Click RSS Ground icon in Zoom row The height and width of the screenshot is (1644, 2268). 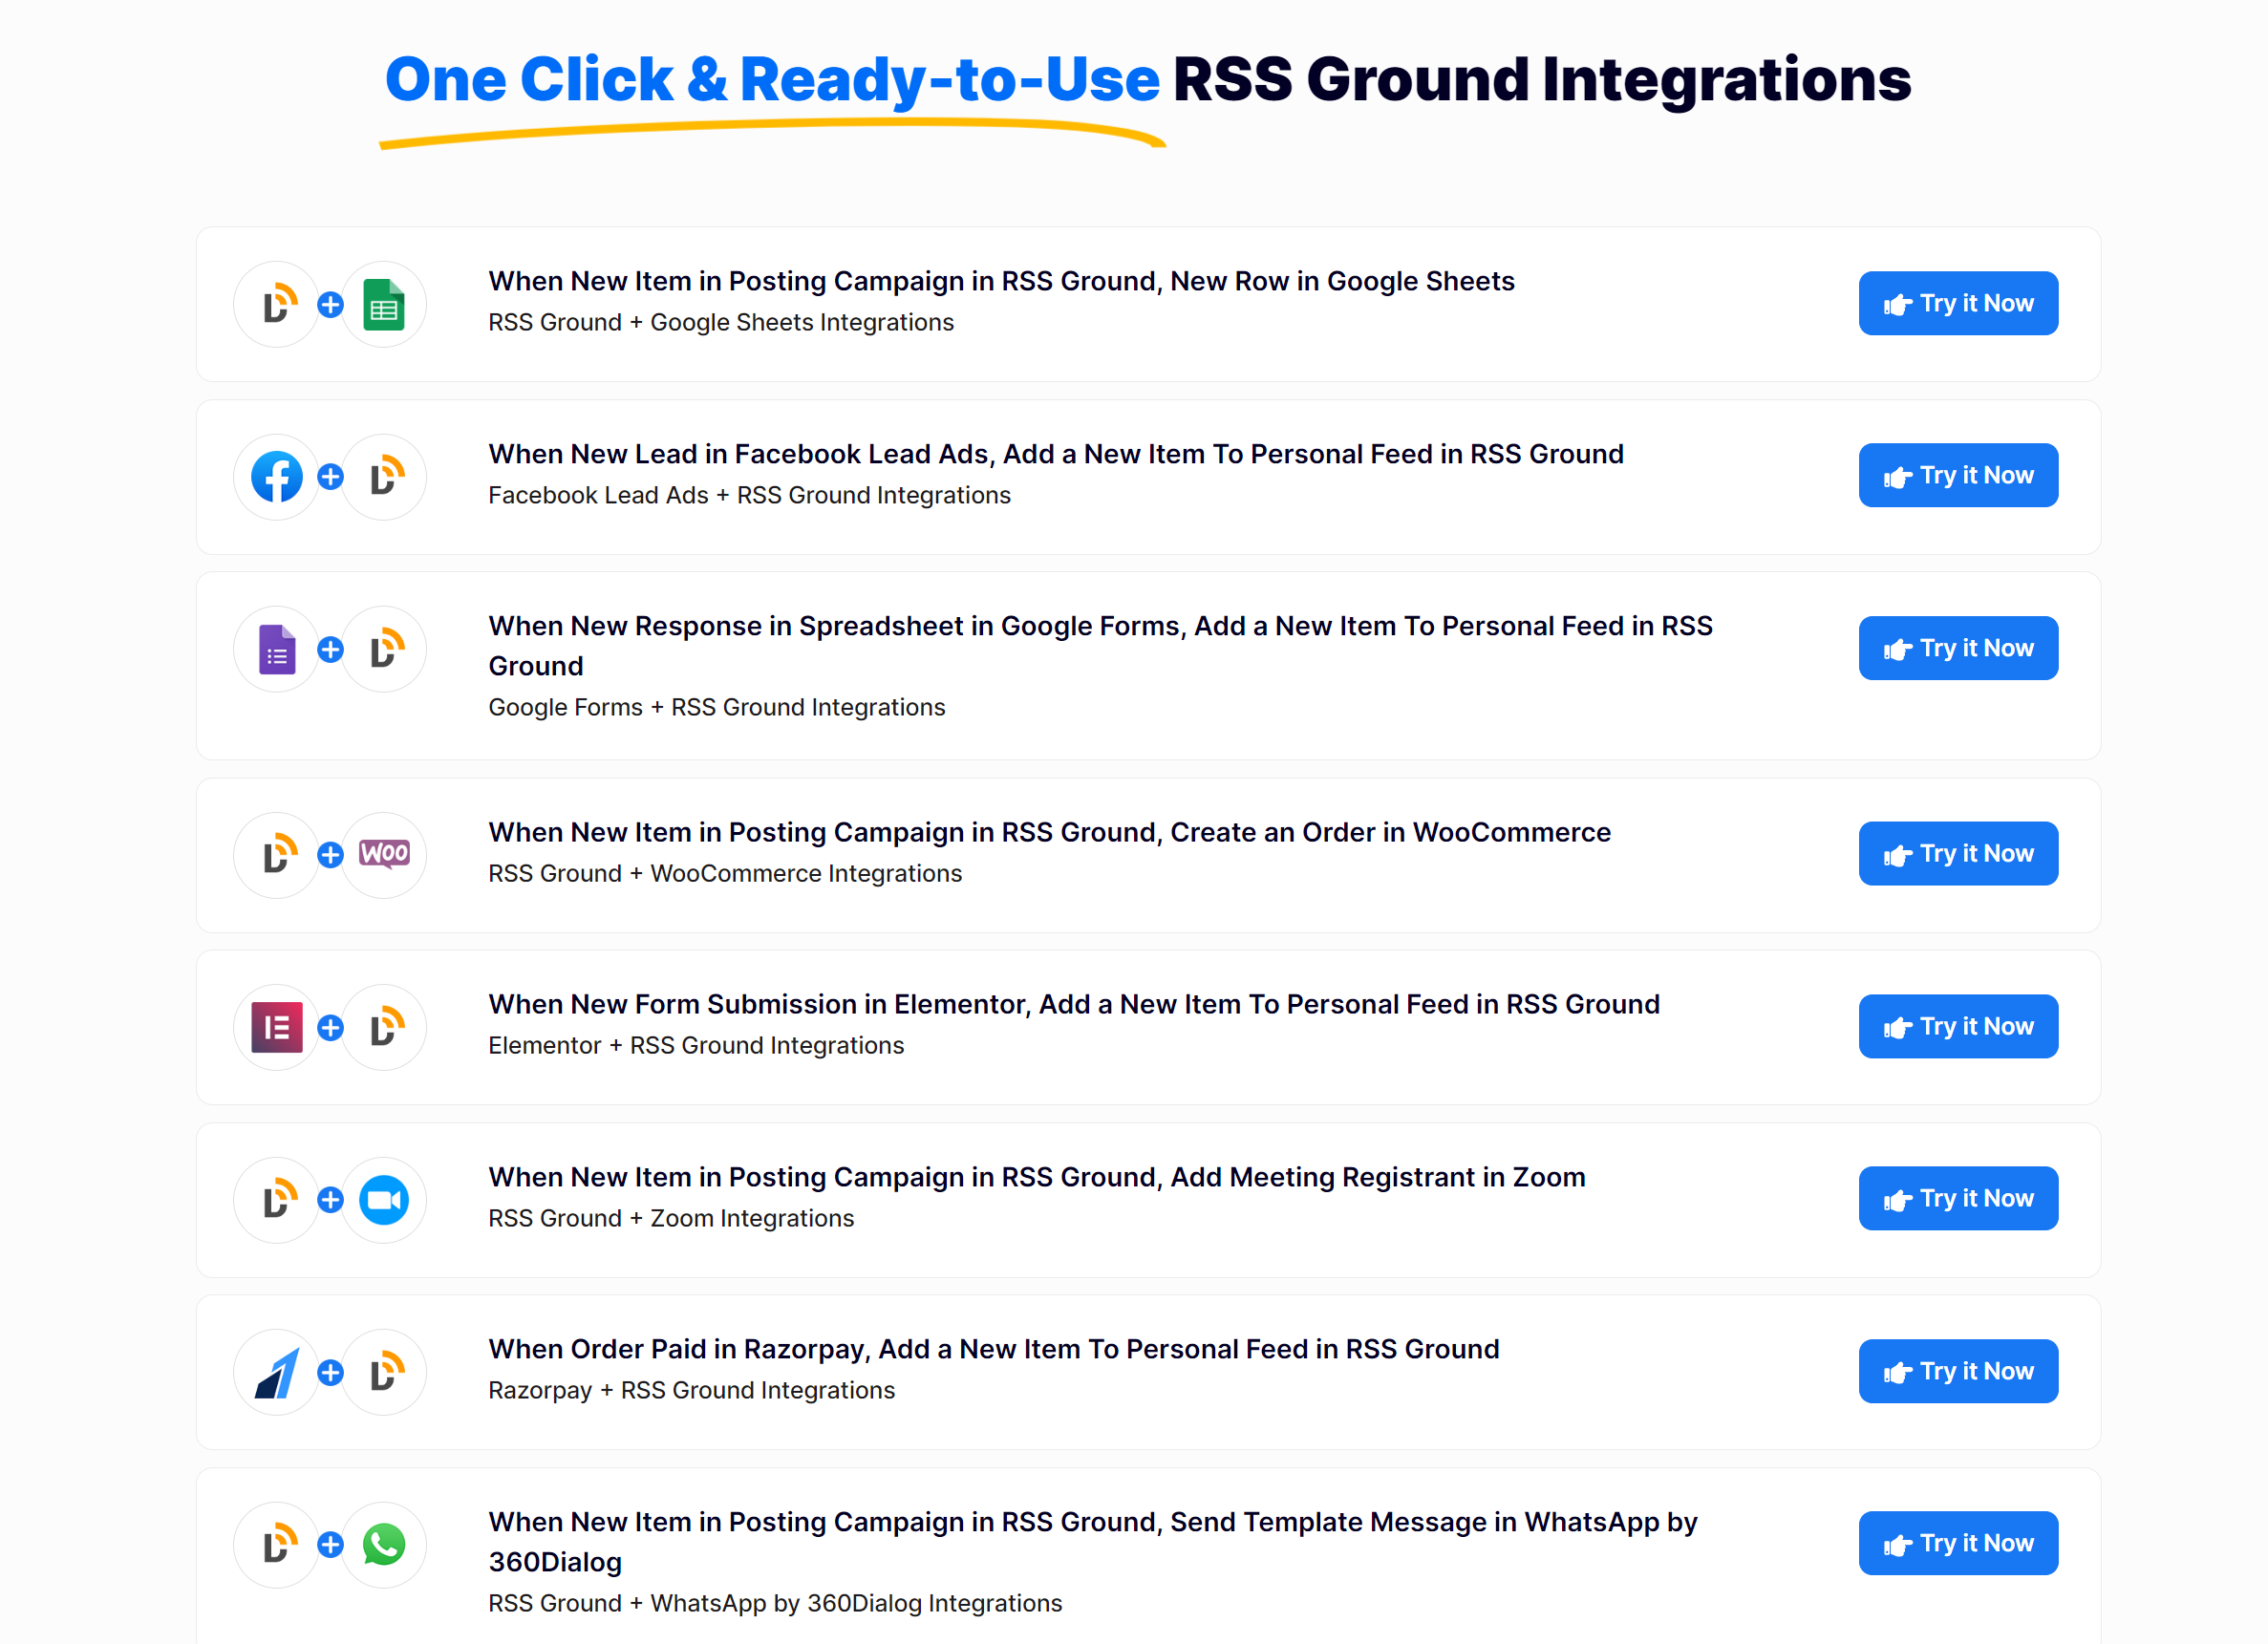[277, 1200]
